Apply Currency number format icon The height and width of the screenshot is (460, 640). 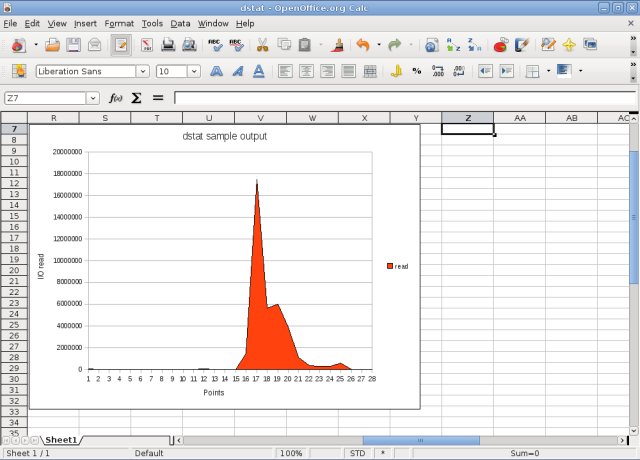(396, 71)
